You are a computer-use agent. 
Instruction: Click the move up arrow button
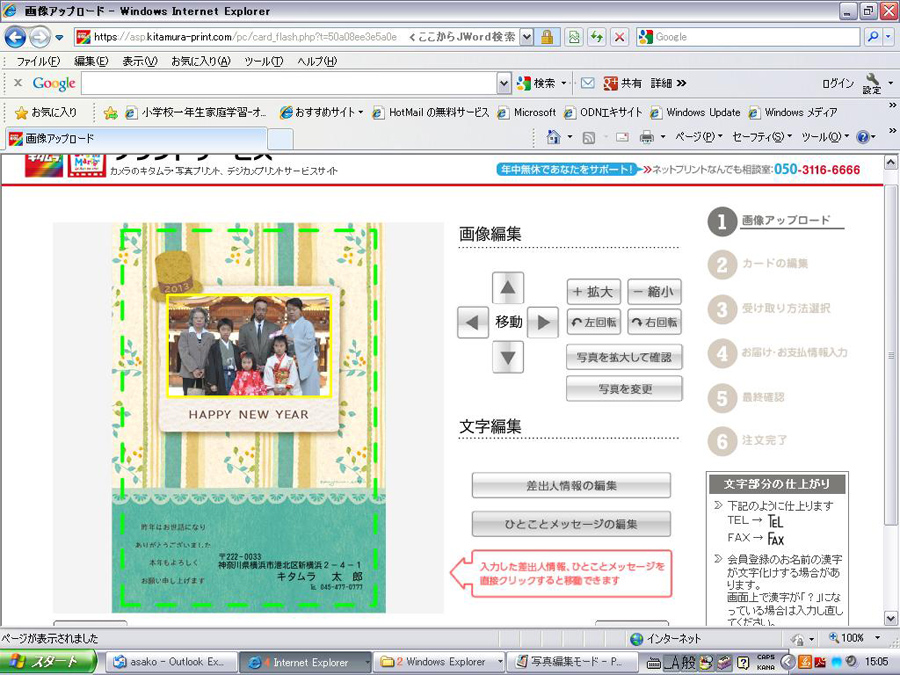tap(508, 289)
